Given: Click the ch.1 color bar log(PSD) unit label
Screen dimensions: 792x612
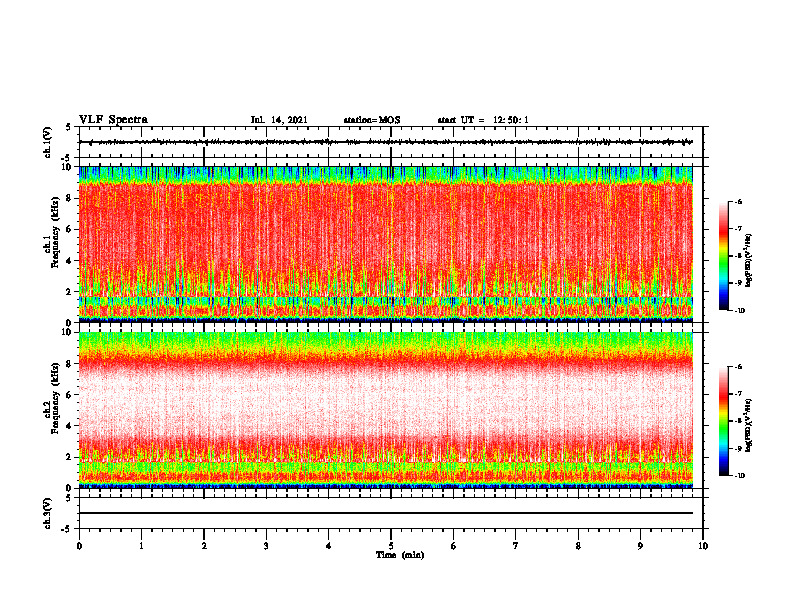Looking at the screenshot, I should pyautogui.click(x=749, y=261).
